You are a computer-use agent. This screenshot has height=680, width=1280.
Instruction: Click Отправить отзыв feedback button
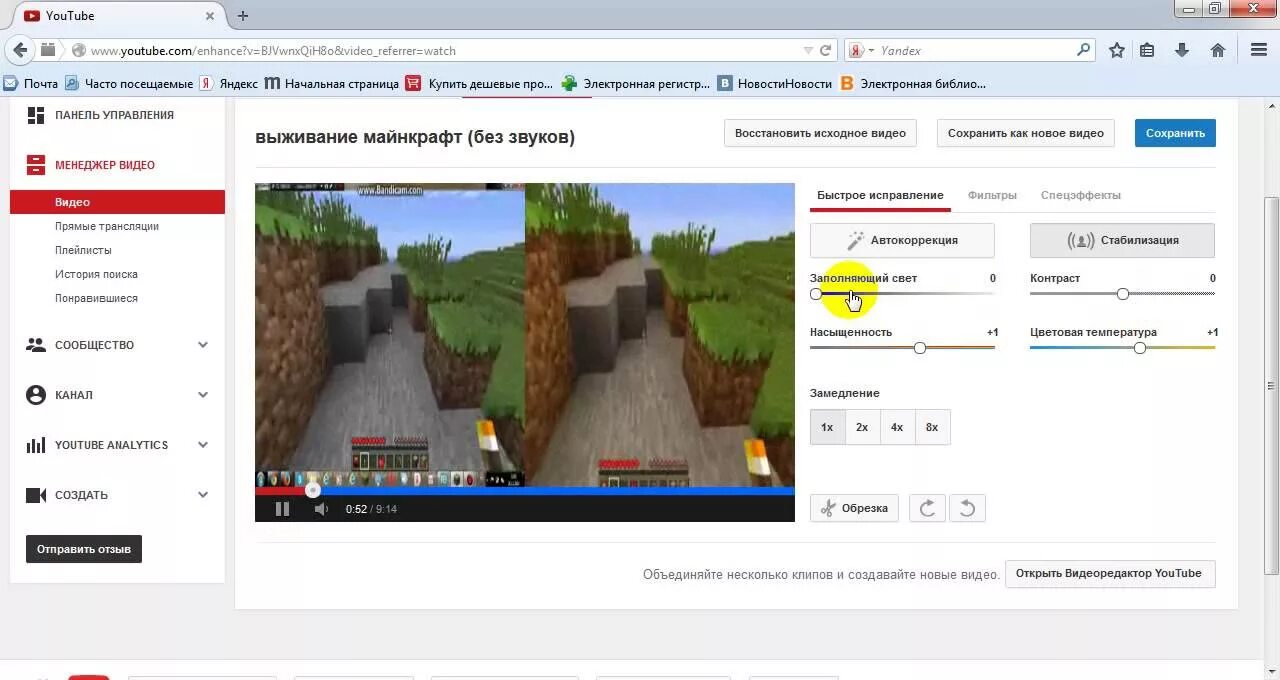(84, 549)
